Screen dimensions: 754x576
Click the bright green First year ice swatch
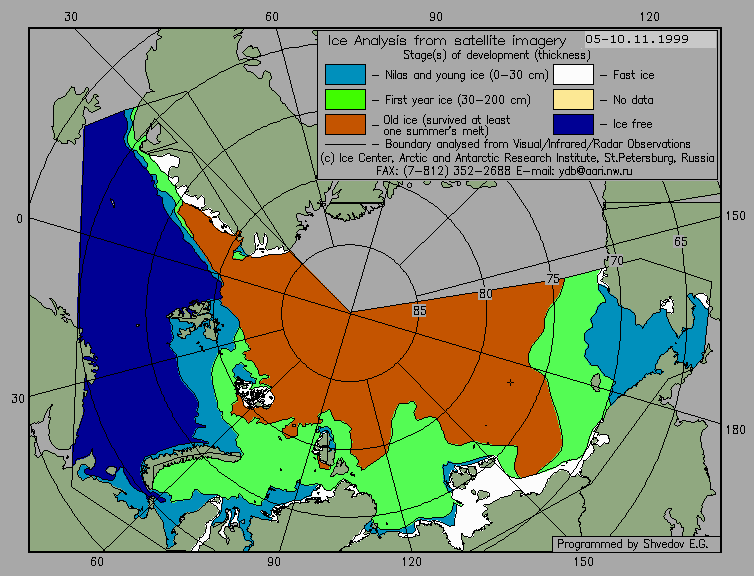click(x=345, y=100)
